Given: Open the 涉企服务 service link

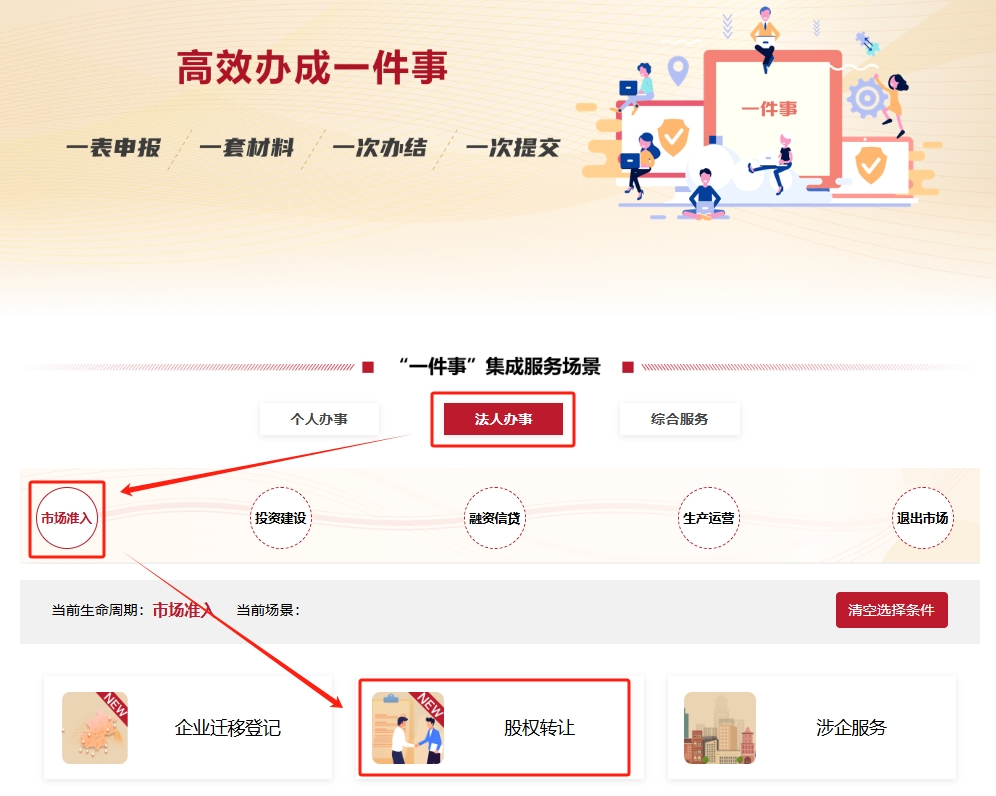Looking at the screenshot, I should [x=851, y=727].
